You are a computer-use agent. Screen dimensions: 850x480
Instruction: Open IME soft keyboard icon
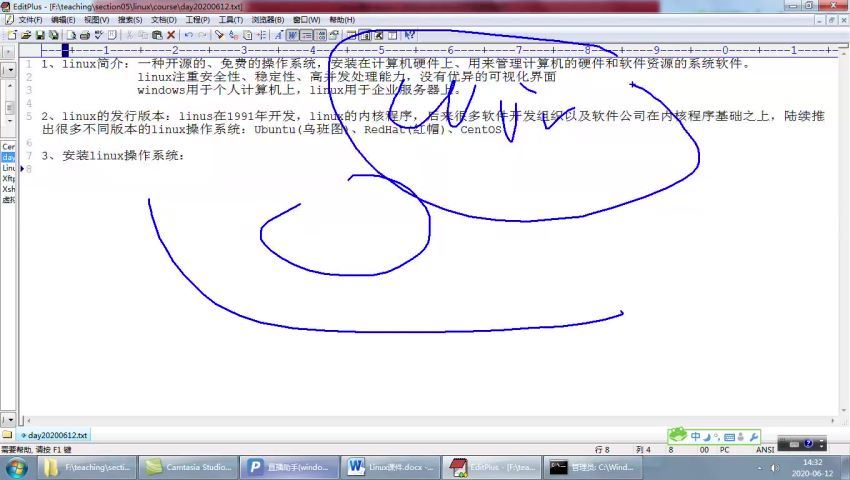tap(729, 437)
